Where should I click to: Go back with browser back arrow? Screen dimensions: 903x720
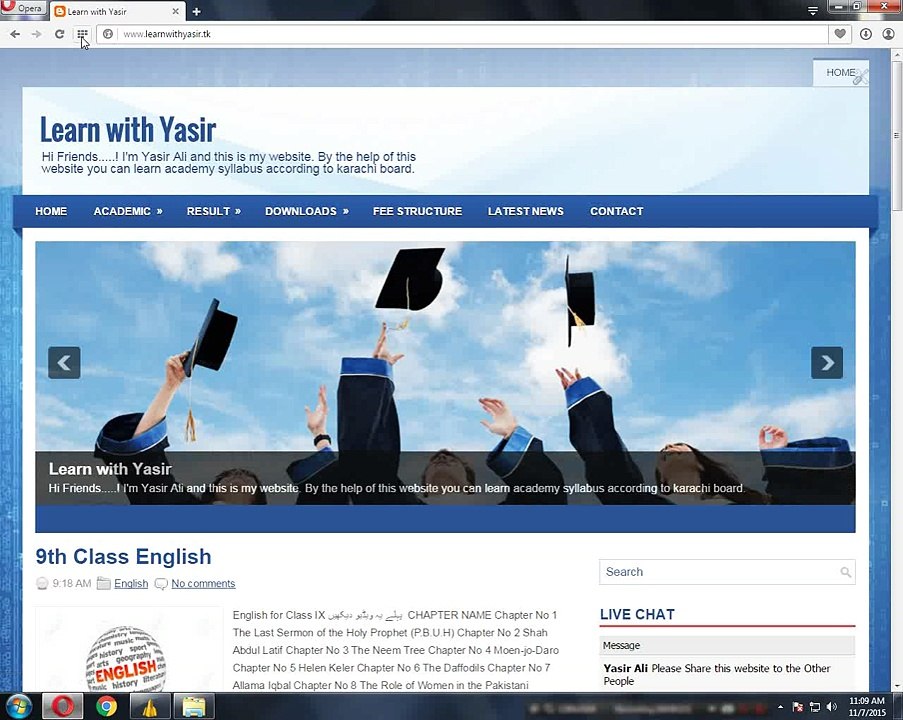coord(15,34)
